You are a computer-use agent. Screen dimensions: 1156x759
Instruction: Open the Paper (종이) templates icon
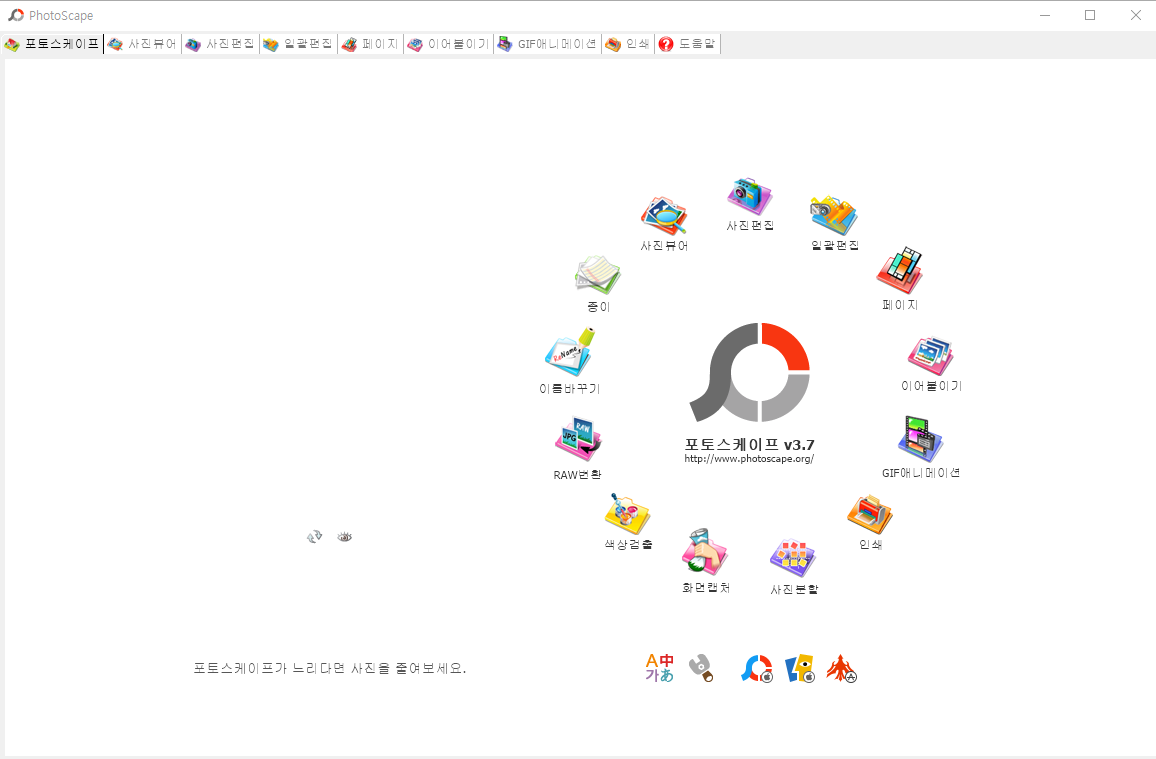597,277
